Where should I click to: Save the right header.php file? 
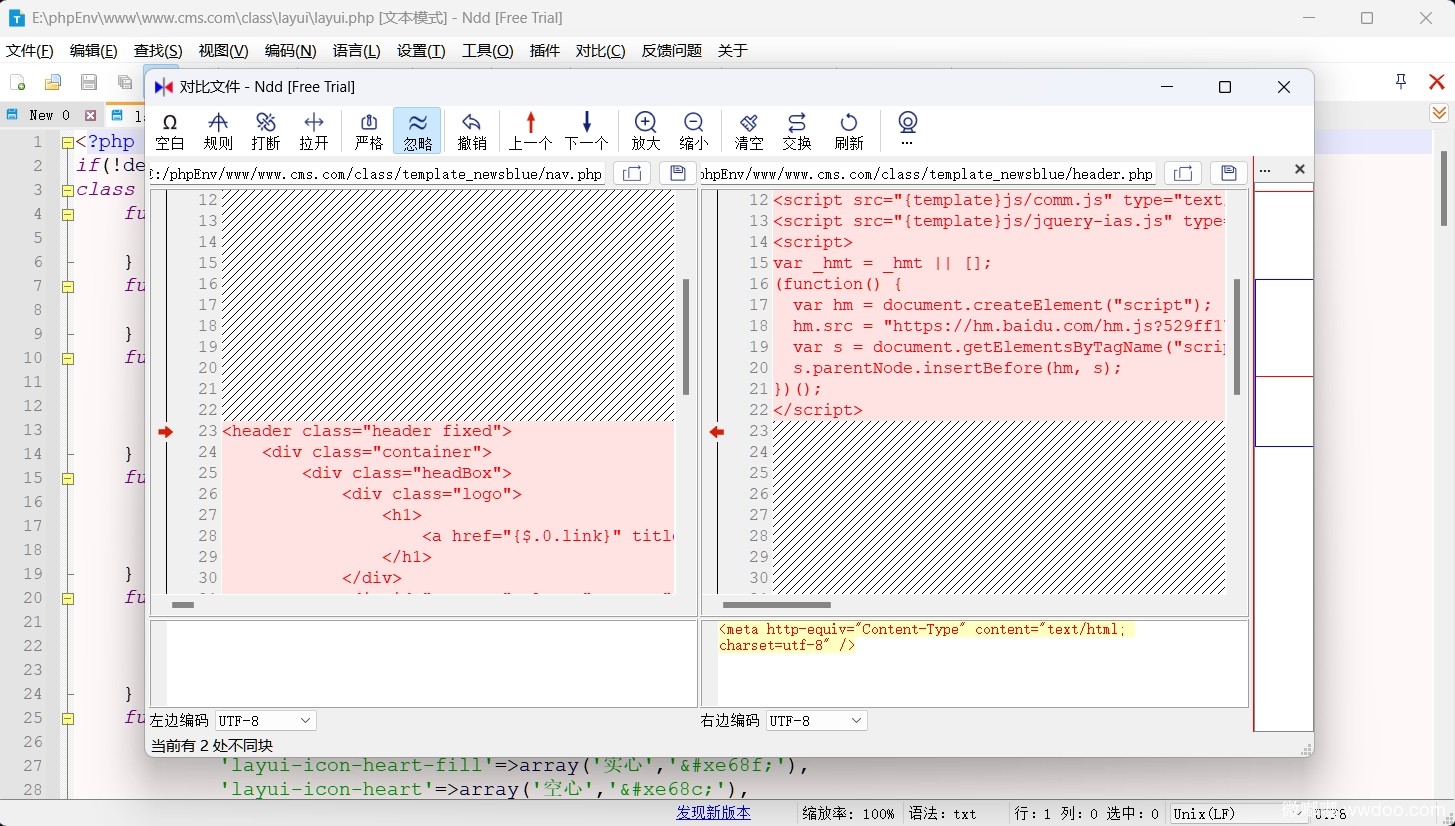(1229, 173)
